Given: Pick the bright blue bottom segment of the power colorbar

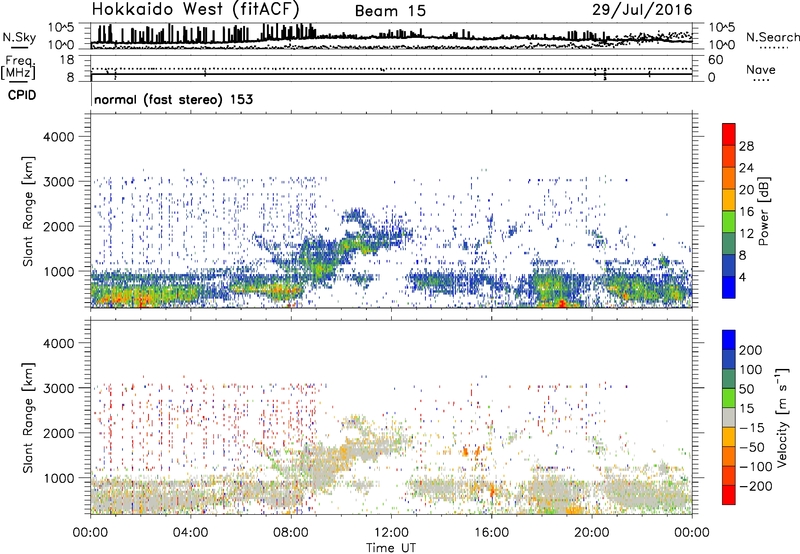Looking at the screenshot, I should [729, 287].
